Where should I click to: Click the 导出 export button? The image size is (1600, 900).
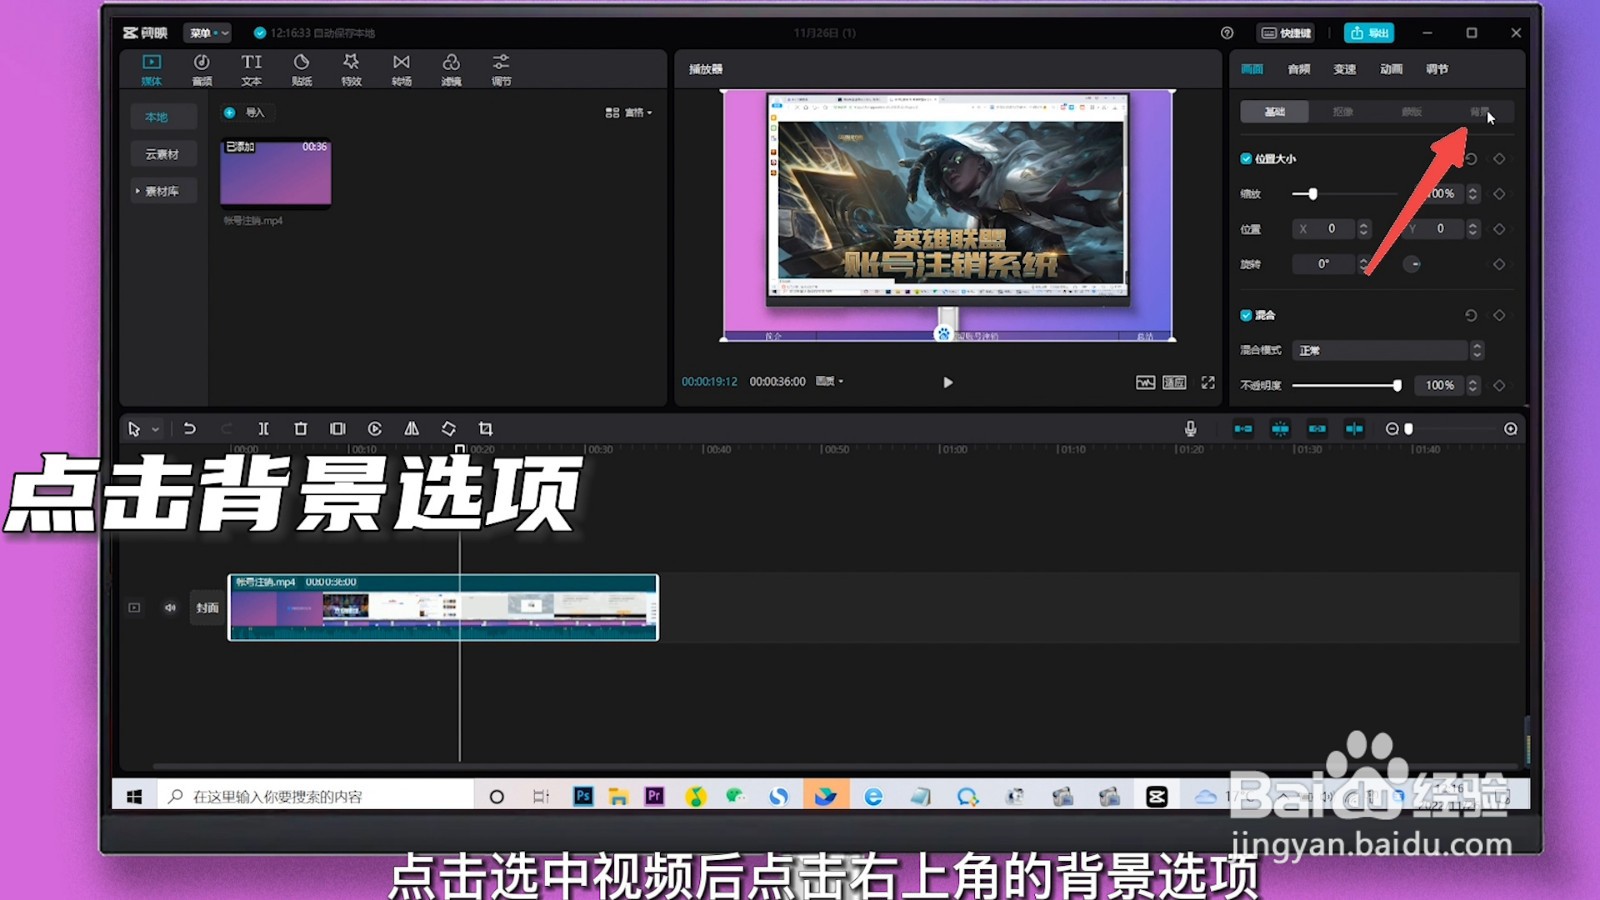coord(1369,33)
